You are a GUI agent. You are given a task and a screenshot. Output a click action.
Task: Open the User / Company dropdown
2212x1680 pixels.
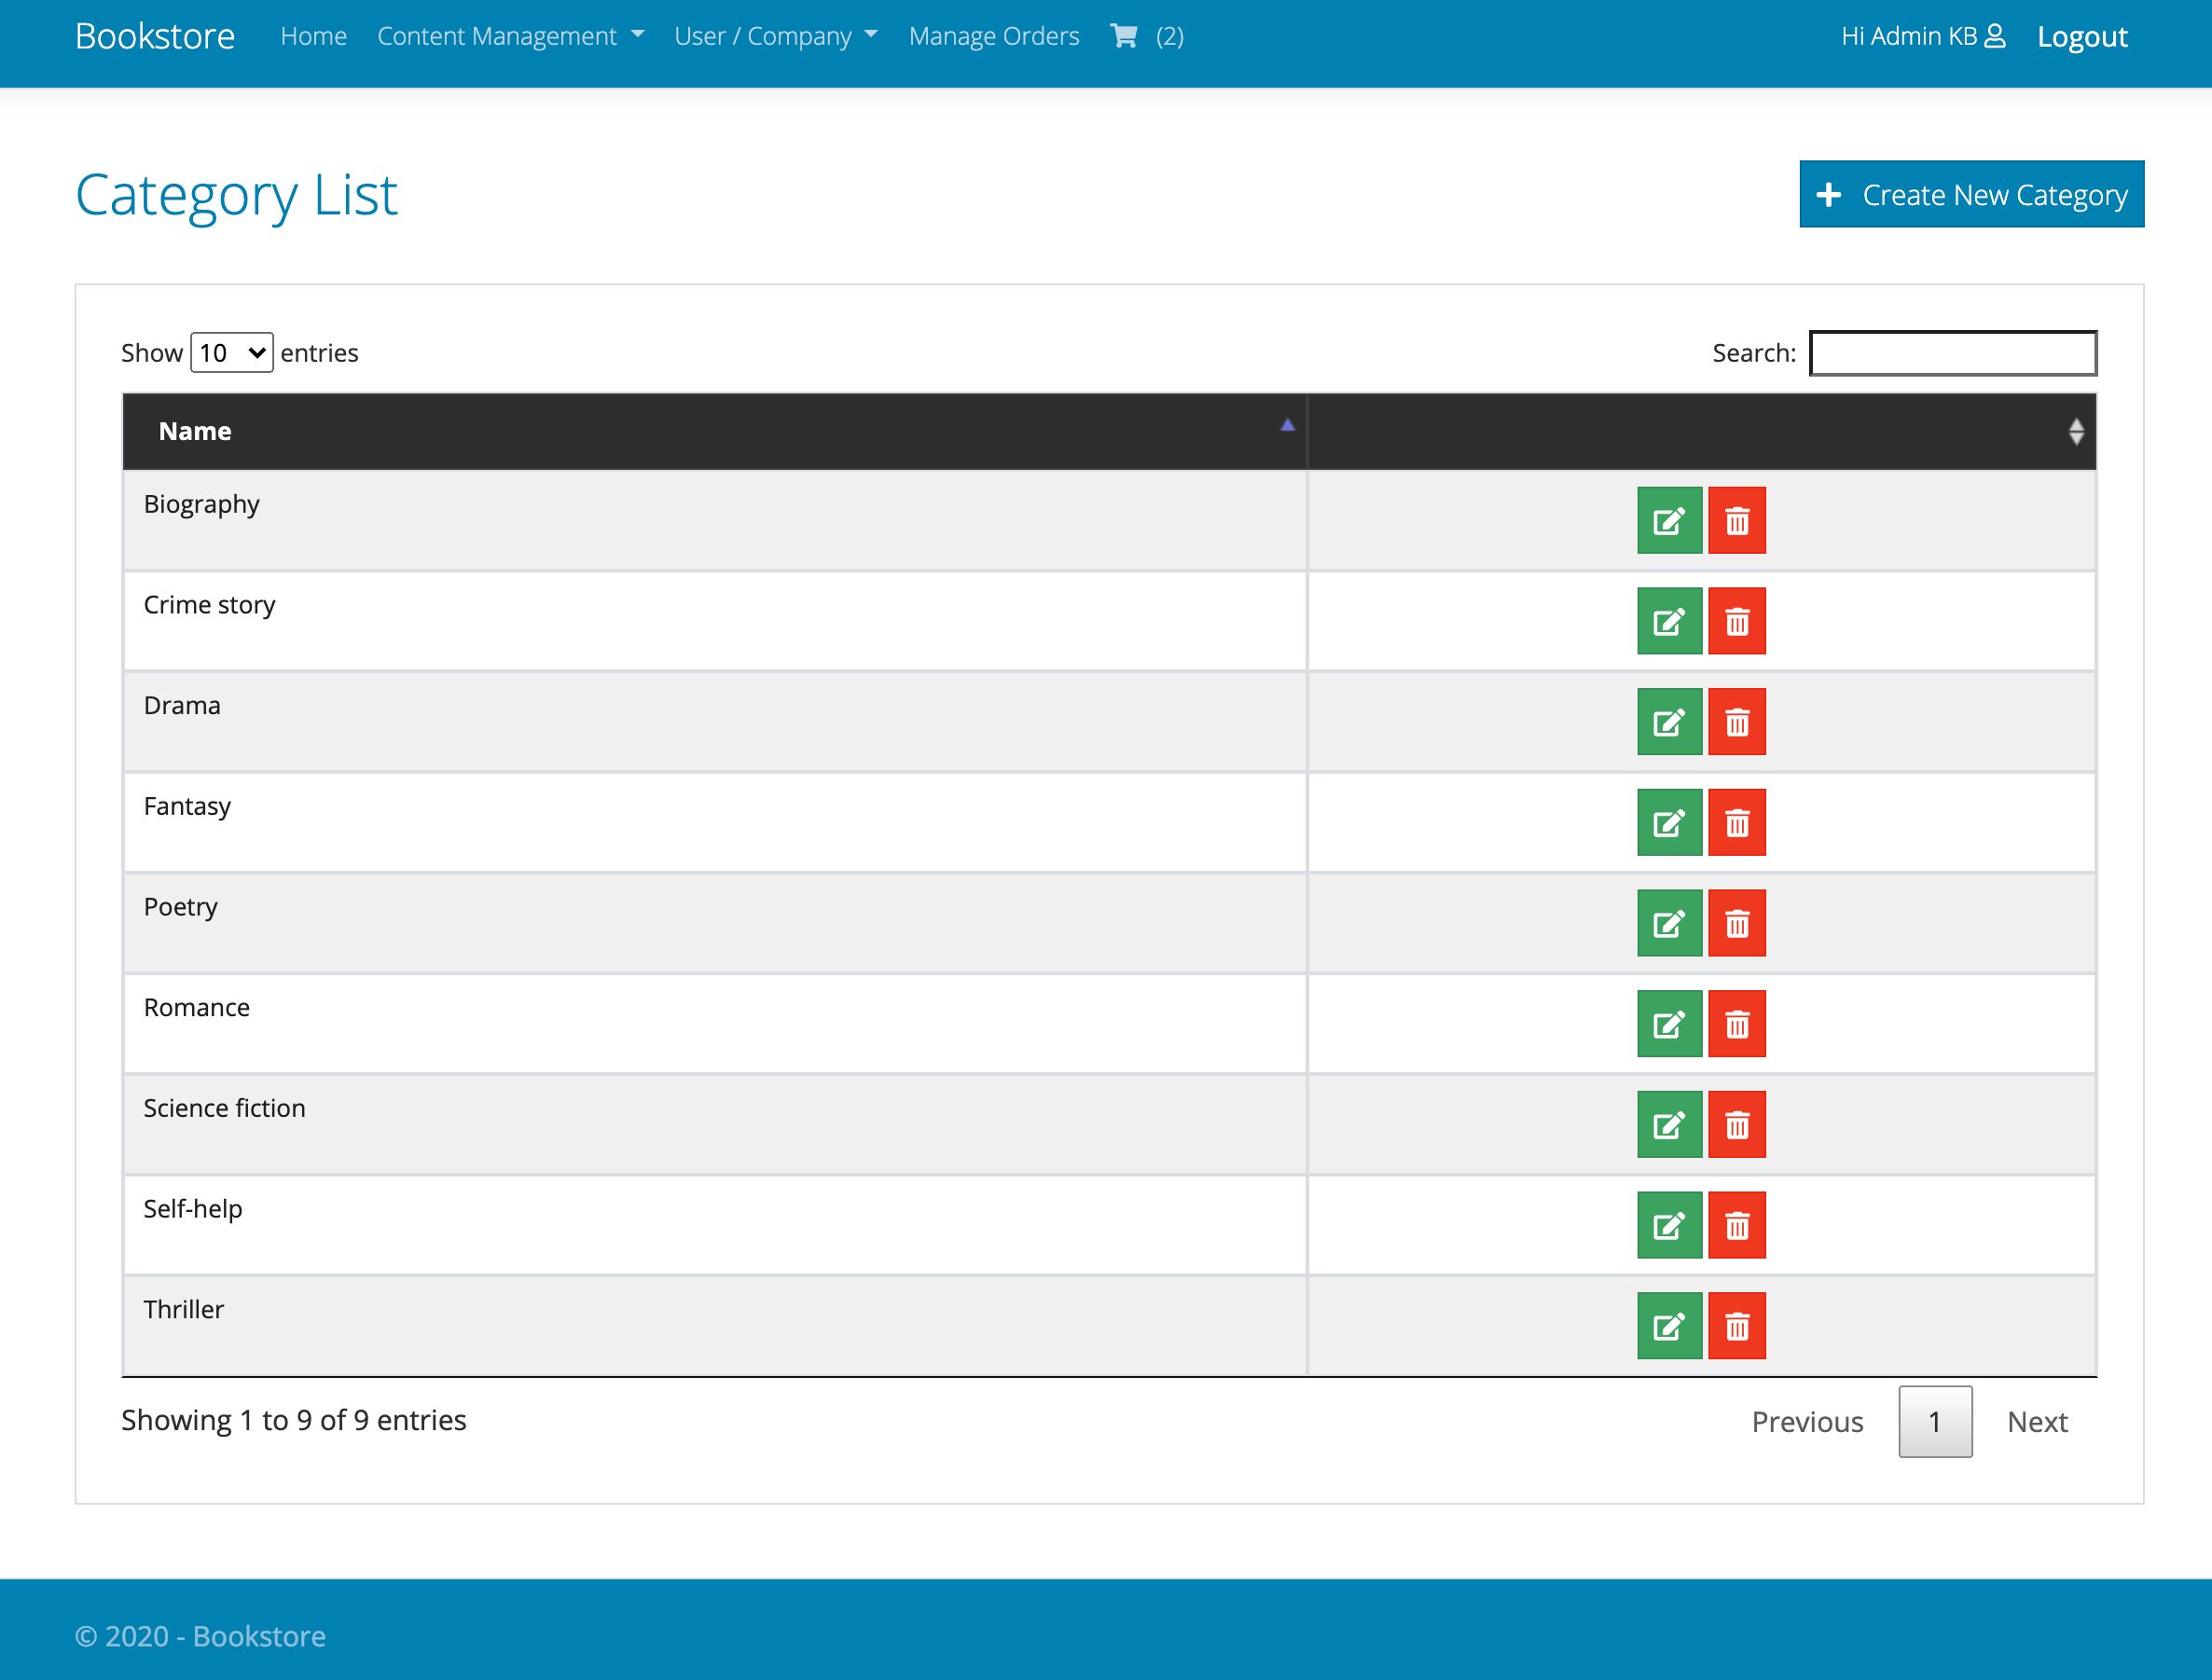tap(775, 36)
